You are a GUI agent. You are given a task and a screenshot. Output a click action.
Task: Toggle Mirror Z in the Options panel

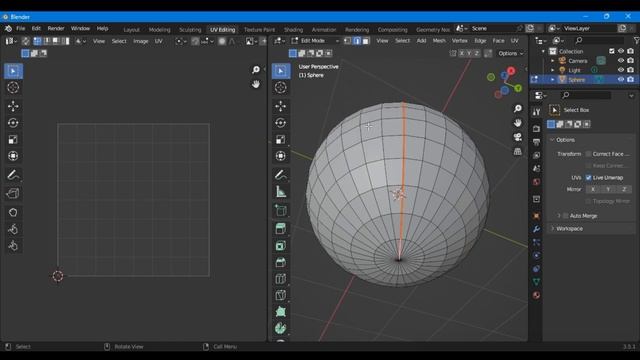[624, 189]
